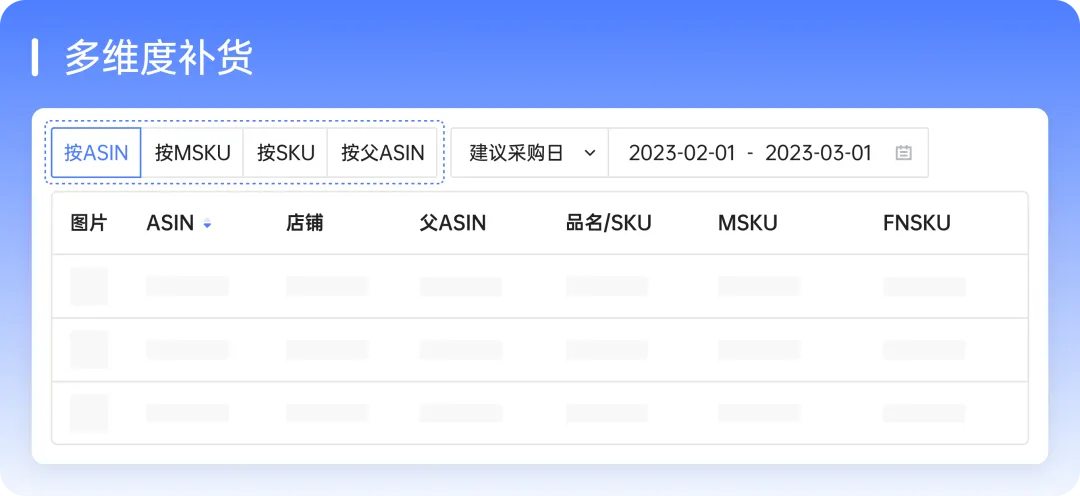This screenshot has width=1080, height=496.
Task: Click the start date 2023-02-01
Action: point(682,152)
